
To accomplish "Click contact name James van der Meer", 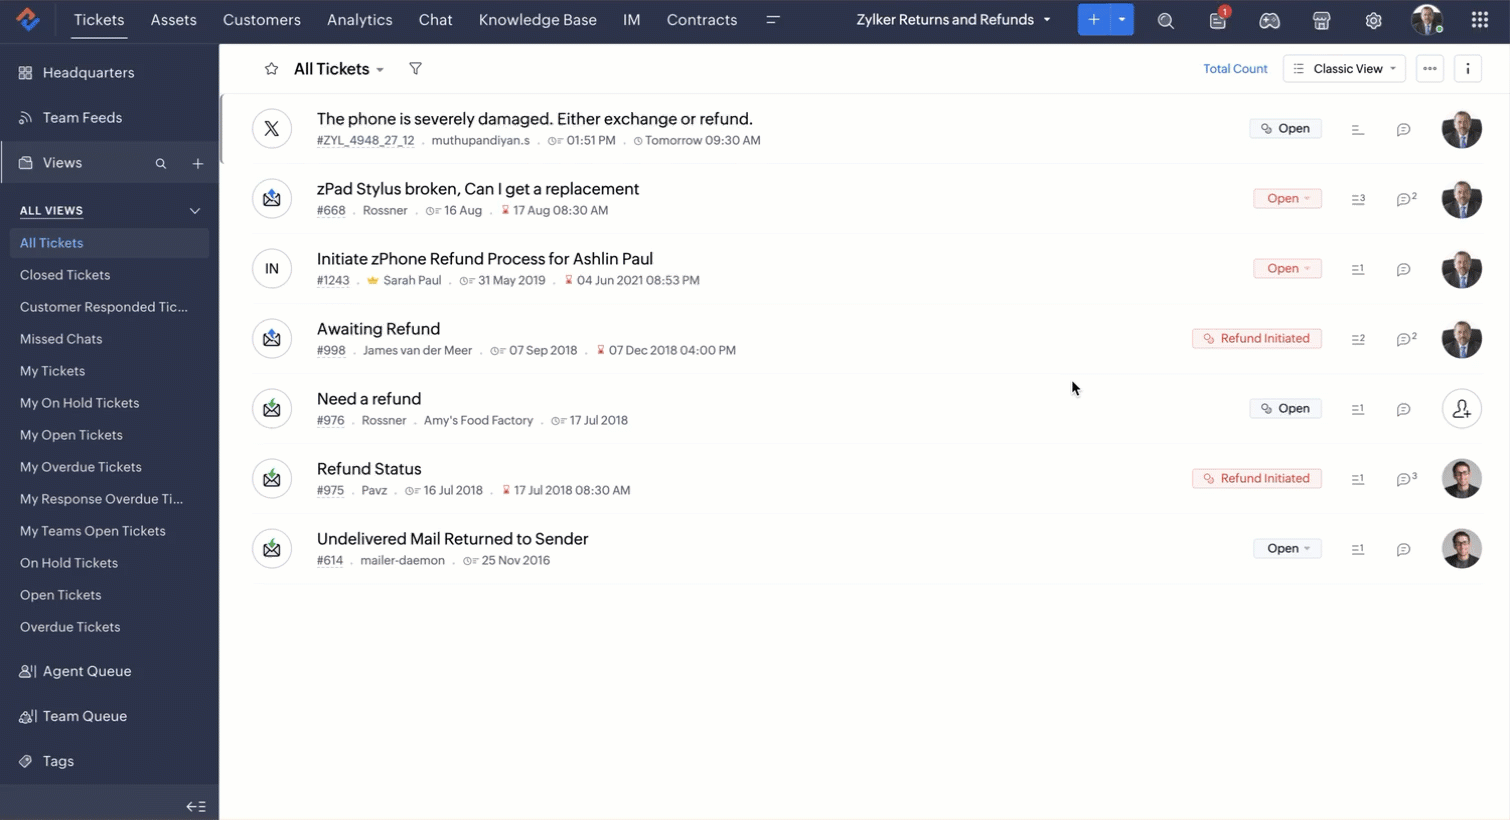I will tap(417, 351).
